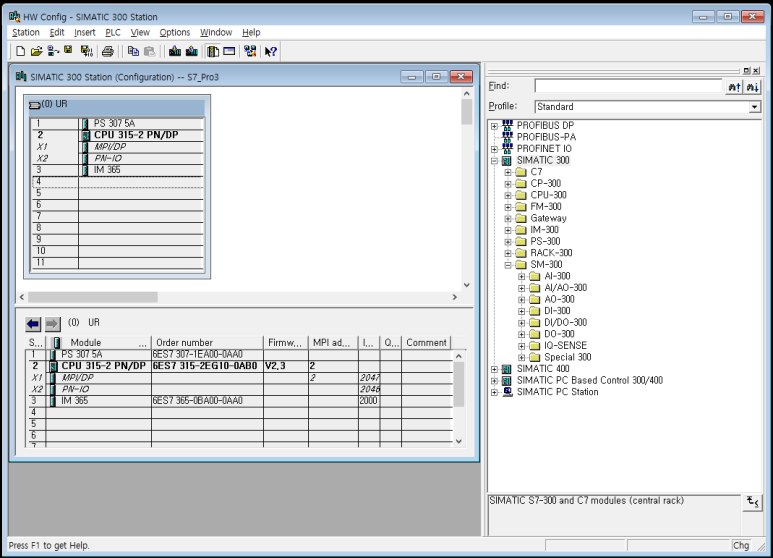The image size is (773, 558).
Task: Click the Upload from Module icon
Action: 192,51
